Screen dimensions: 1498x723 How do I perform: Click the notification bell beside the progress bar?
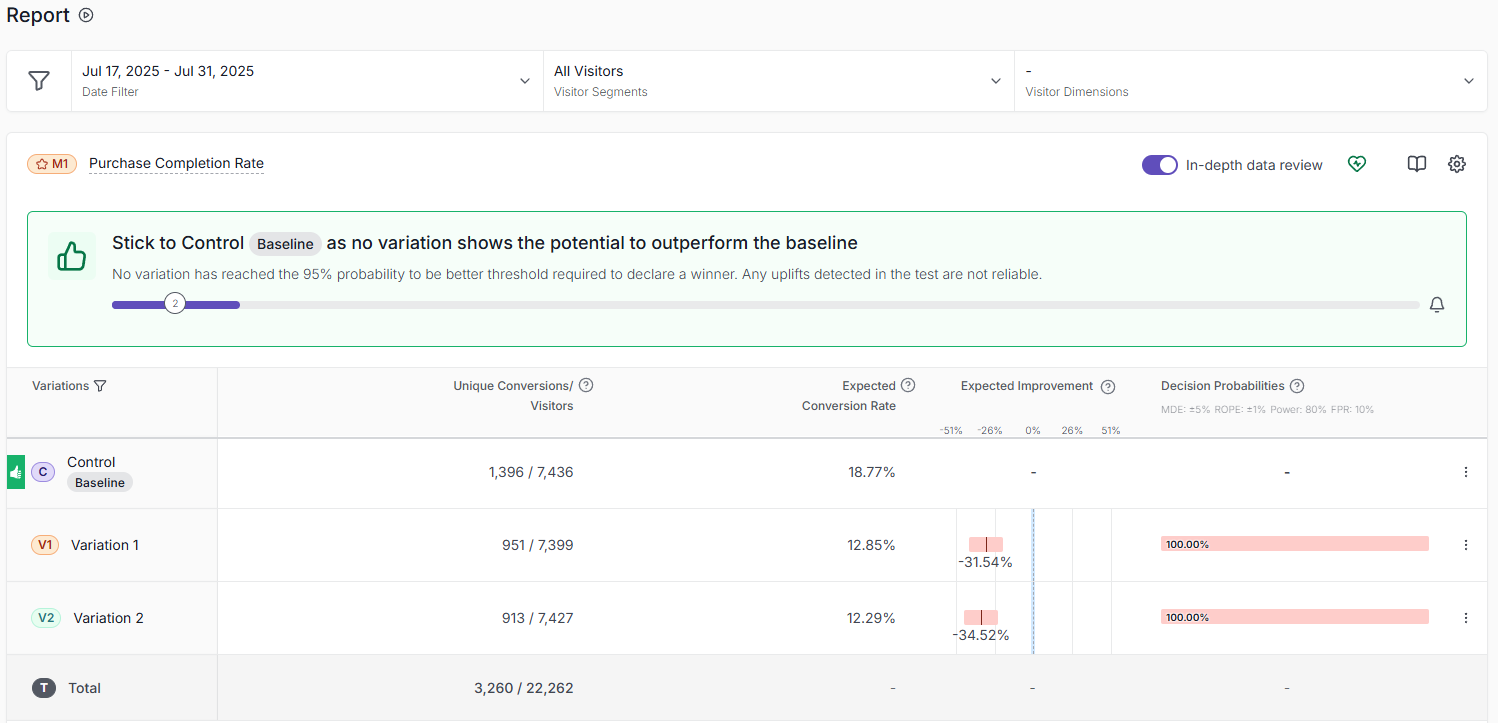pyautogui.click(x=1437, y=304)
